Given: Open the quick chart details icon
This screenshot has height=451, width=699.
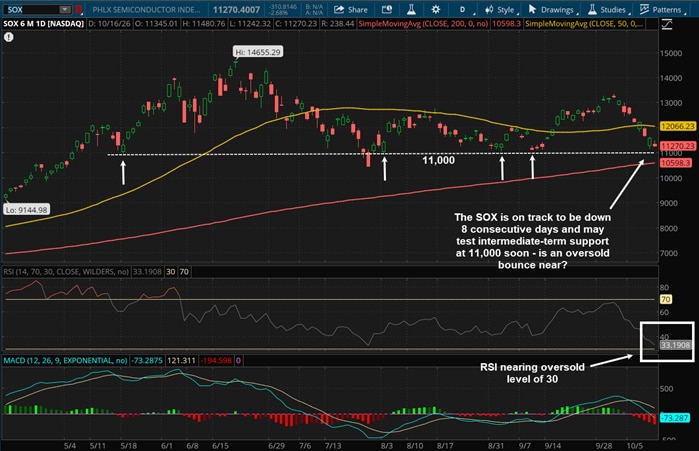Looking at the screenshot, I should click(x=387, y=9).
